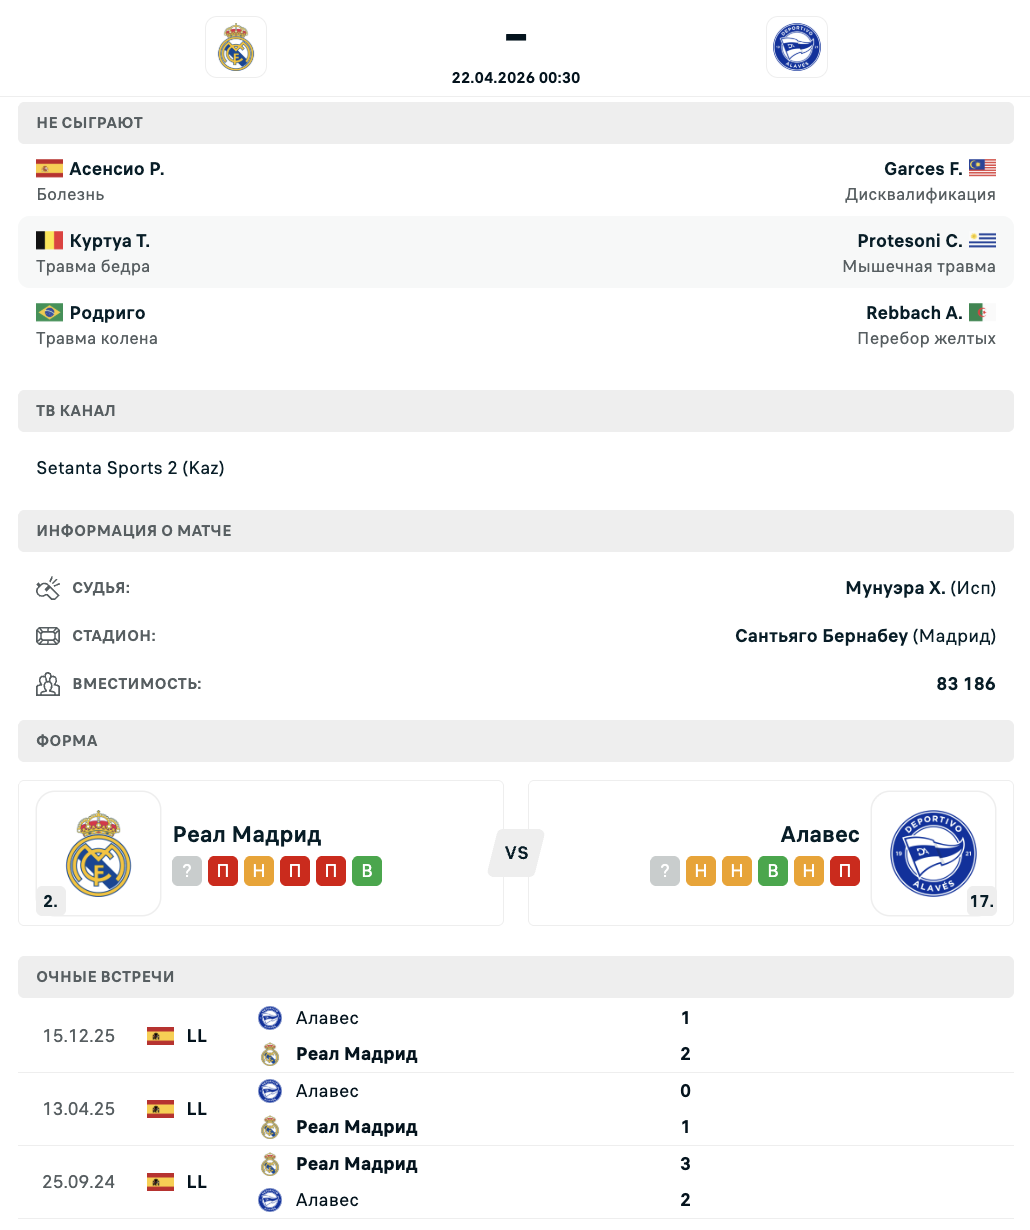Open Garces F. player profile
This screenshot has width=1030, height=1230.
click(922, 169)
